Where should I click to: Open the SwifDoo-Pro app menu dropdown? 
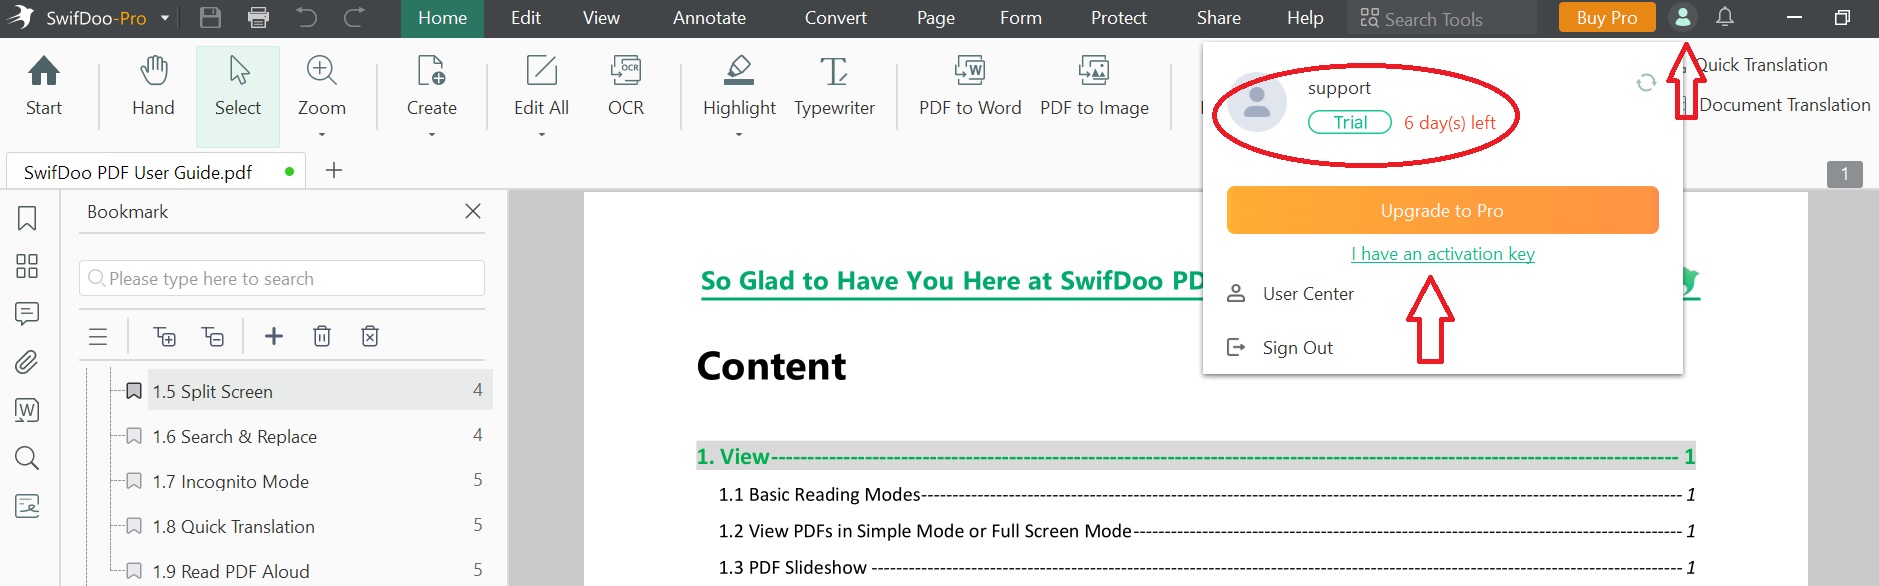[165, 18]
